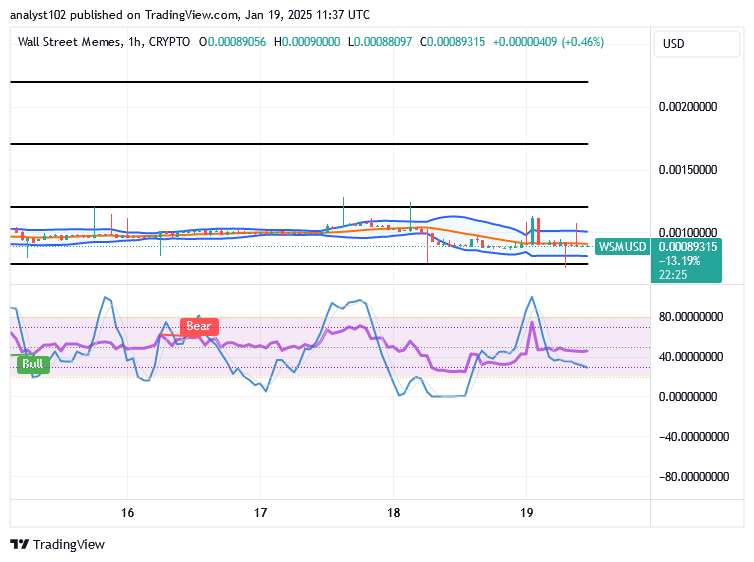Click the 22:25 candle countdown timer
Screen dimensions: 754x562
coord(673,275)
